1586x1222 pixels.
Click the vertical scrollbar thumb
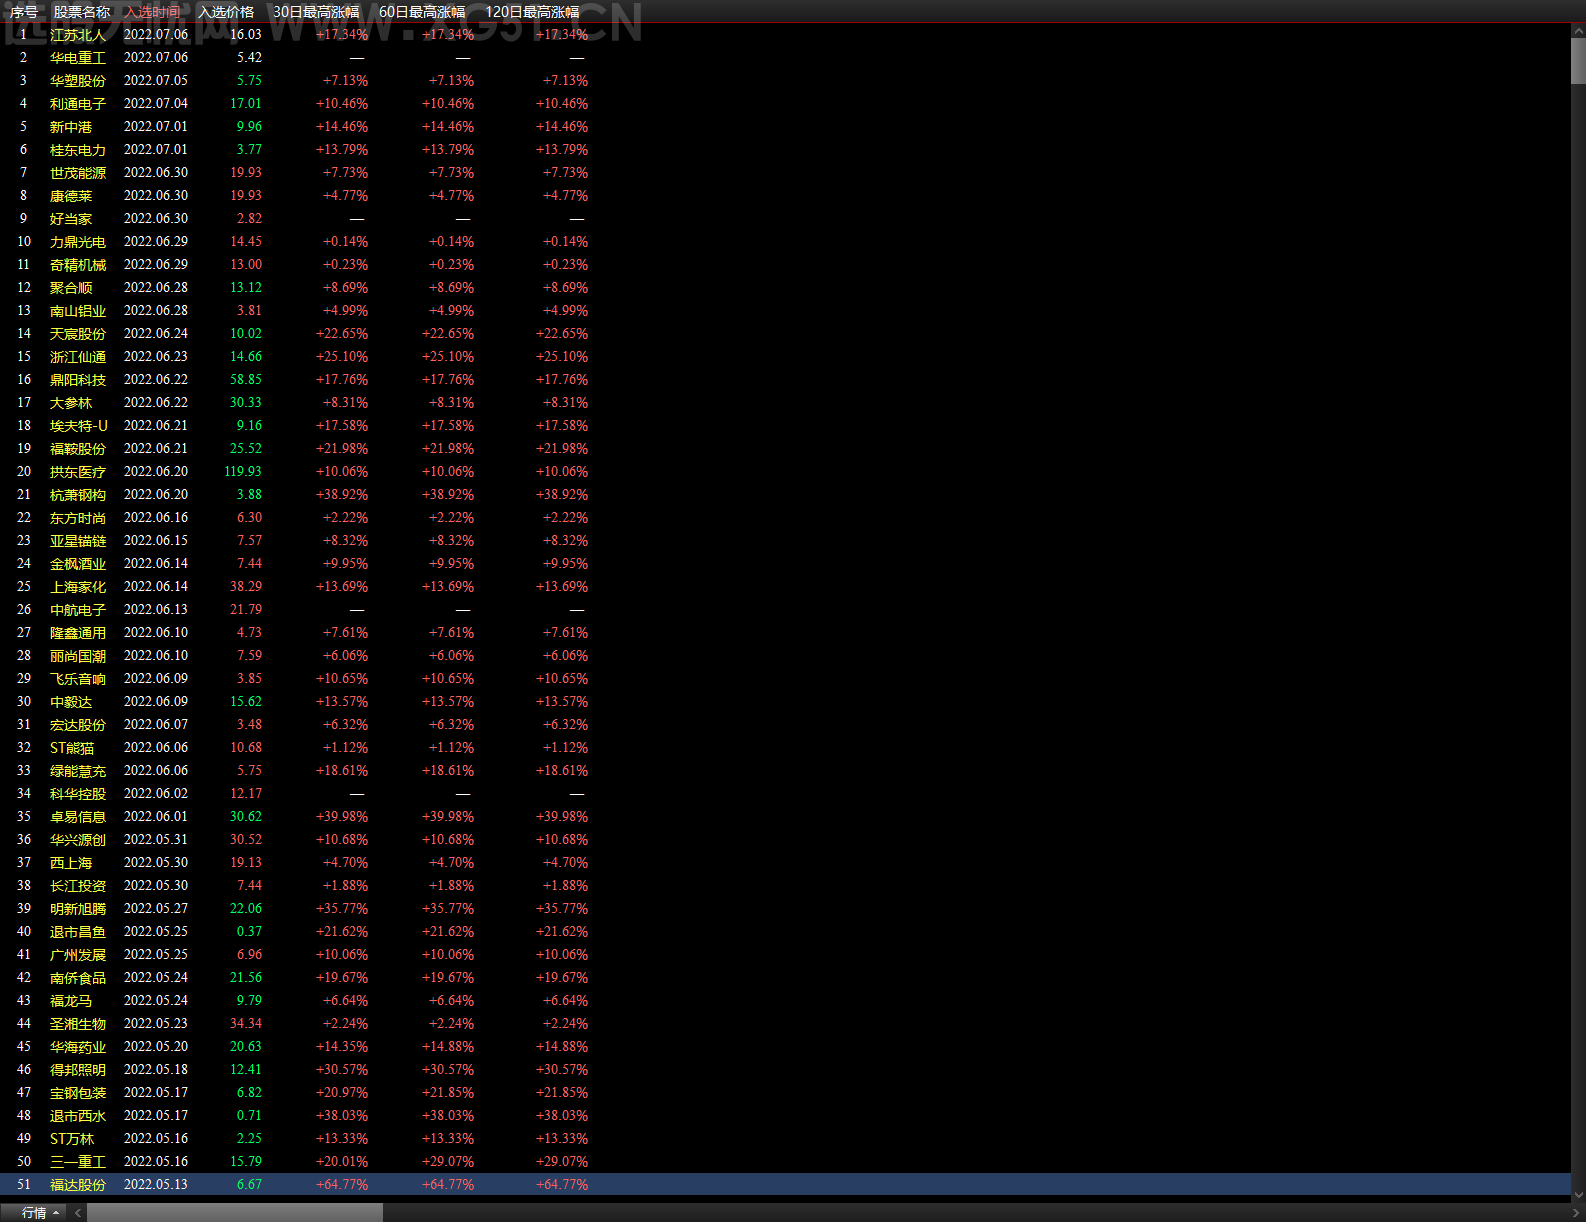[x=1578, y=62]
